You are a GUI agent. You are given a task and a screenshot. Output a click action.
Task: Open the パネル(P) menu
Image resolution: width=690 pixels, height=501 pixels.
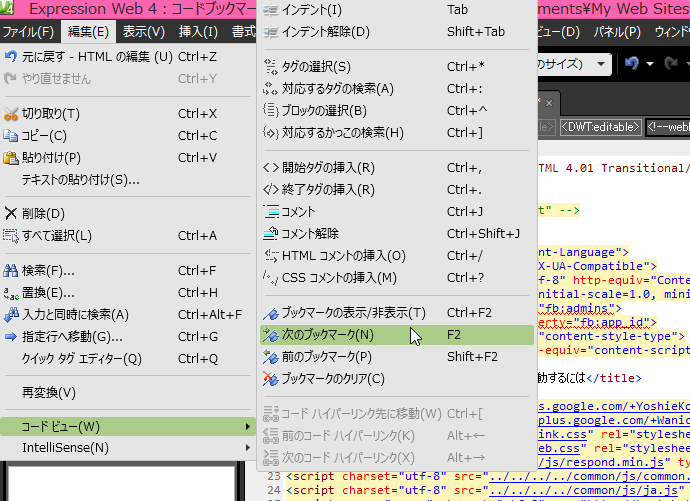617,32
